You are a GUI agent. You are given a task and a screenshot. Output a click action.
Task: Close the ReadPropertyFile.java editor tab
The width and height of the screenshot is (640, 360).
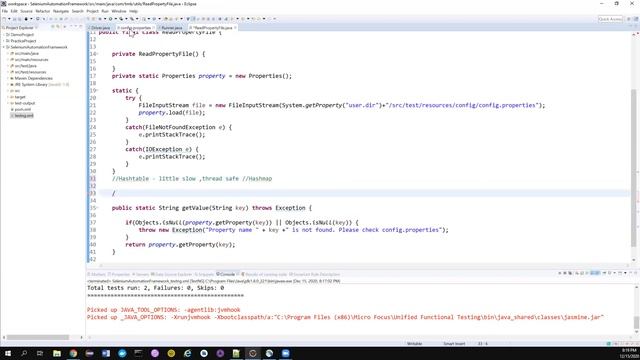coord(236,28)
